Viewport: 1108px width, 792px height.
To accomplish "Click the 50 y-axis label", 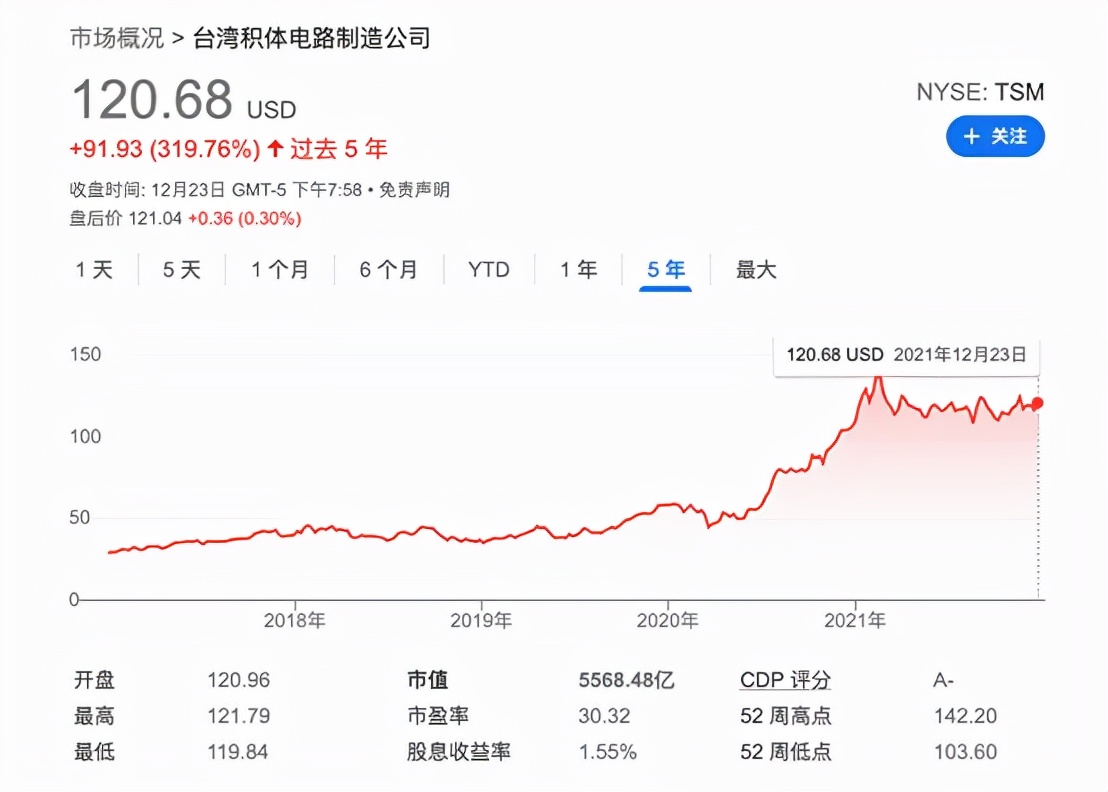I will (80, 517).
